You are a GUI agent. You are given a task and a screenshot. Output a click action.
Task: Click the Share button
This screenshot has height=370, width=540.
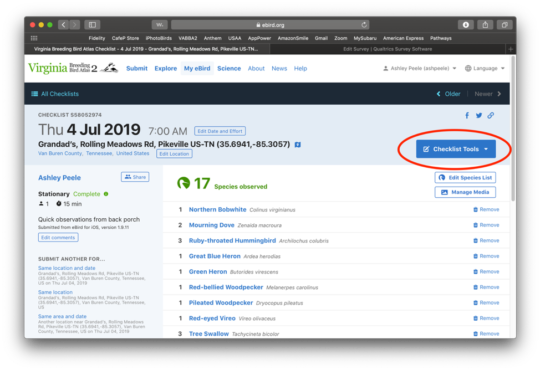[135, 177]
